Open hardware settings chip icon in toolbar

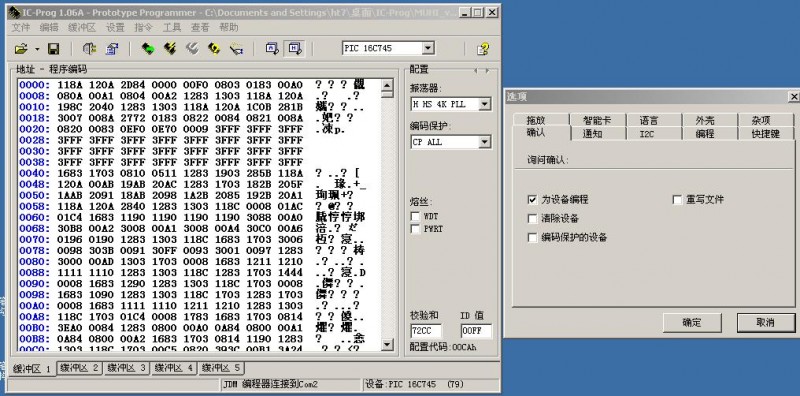click(89, 49)
